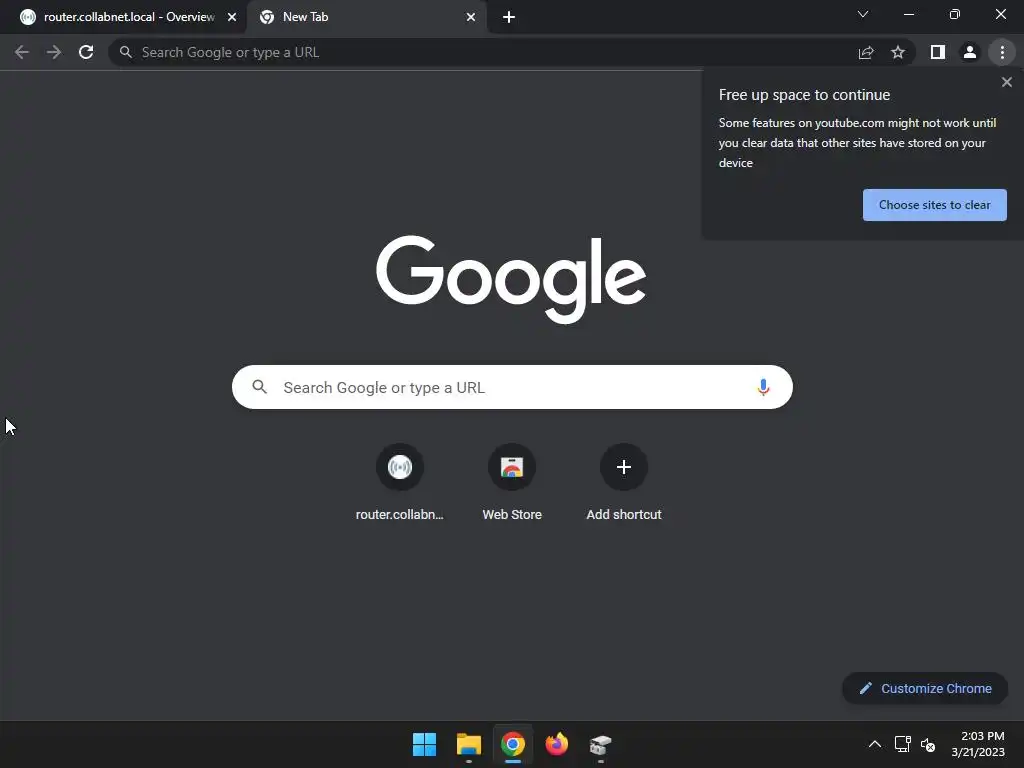Click the search icon in the address bar
The width and height of the screenshot is (1024, 768).
[x=126, y=52]
